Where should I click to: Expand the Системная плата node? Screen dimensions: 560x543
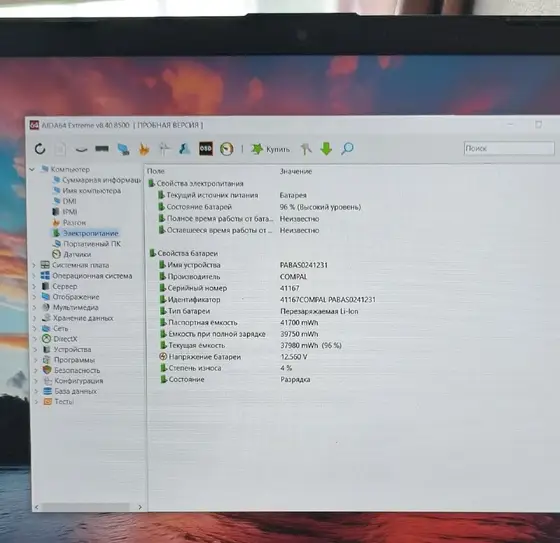coord(34,265)
